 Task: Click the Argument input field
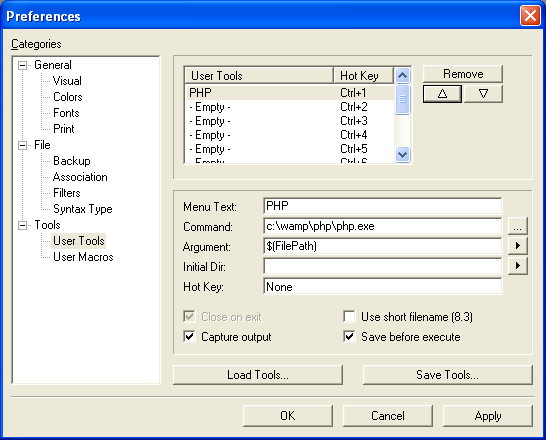[x=383, y=246]
